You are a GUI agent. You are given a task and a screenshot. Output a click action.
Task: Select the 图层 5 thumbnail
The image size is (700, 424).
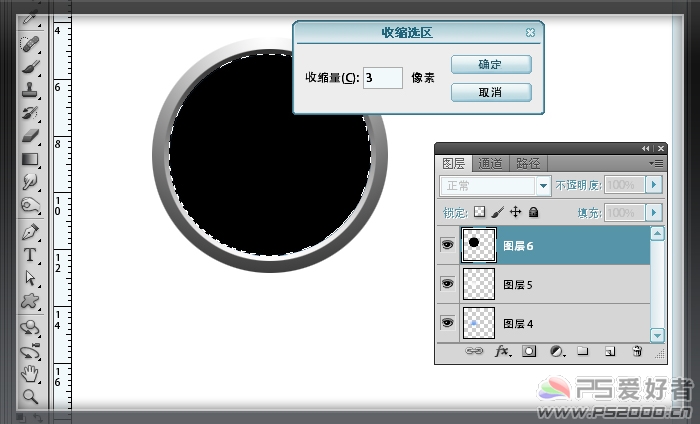click(479, 284)
